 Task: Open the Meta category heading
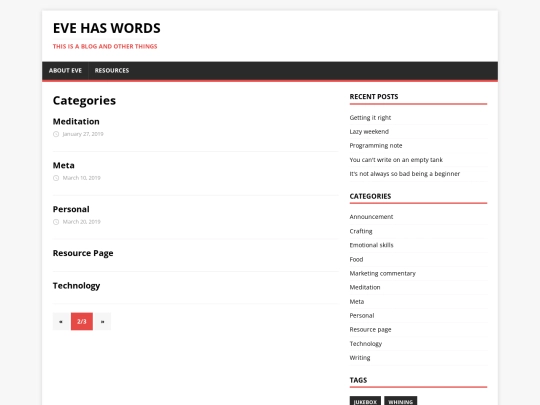(x=63, y=165)
